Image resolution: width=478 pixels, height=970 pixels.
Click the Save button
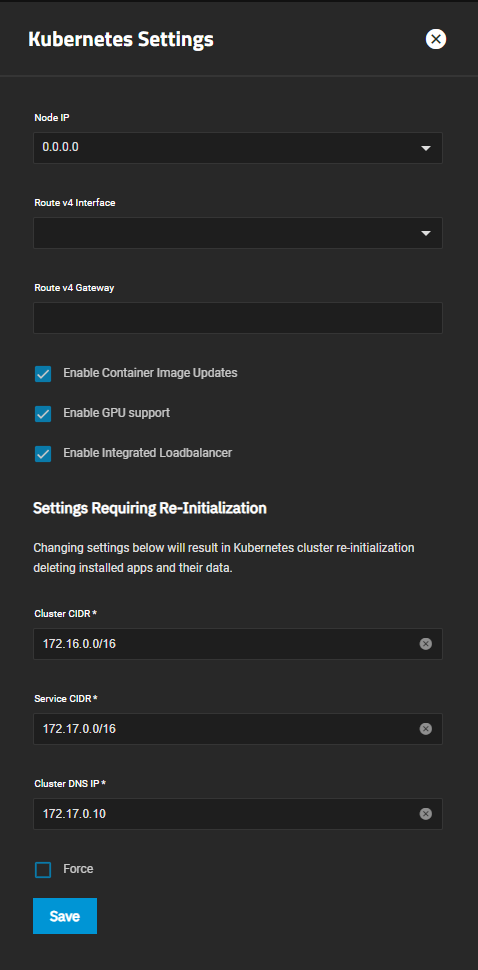click(65, 916)
